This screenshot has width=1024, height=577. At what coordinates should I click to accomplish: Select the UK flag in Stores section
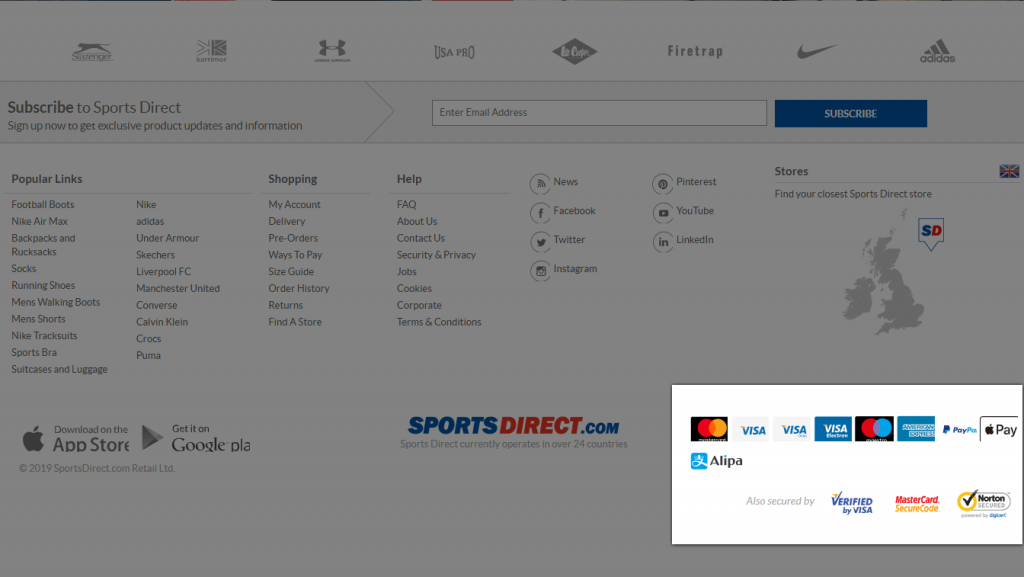click(x=1011, y=171)
